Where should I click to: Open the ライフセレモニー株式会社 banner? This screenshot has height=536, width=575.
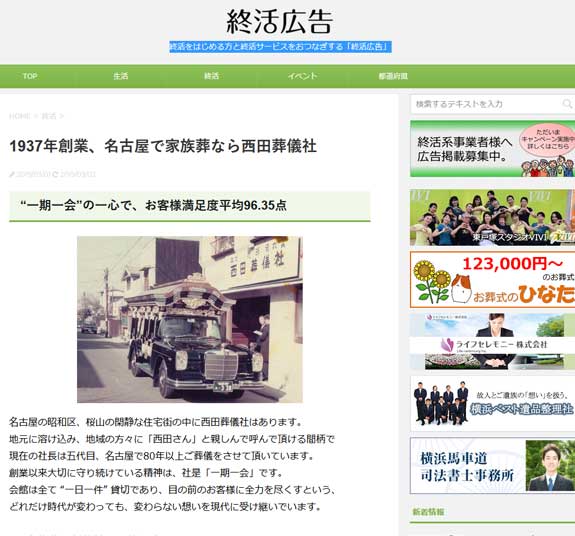point(492,341)
